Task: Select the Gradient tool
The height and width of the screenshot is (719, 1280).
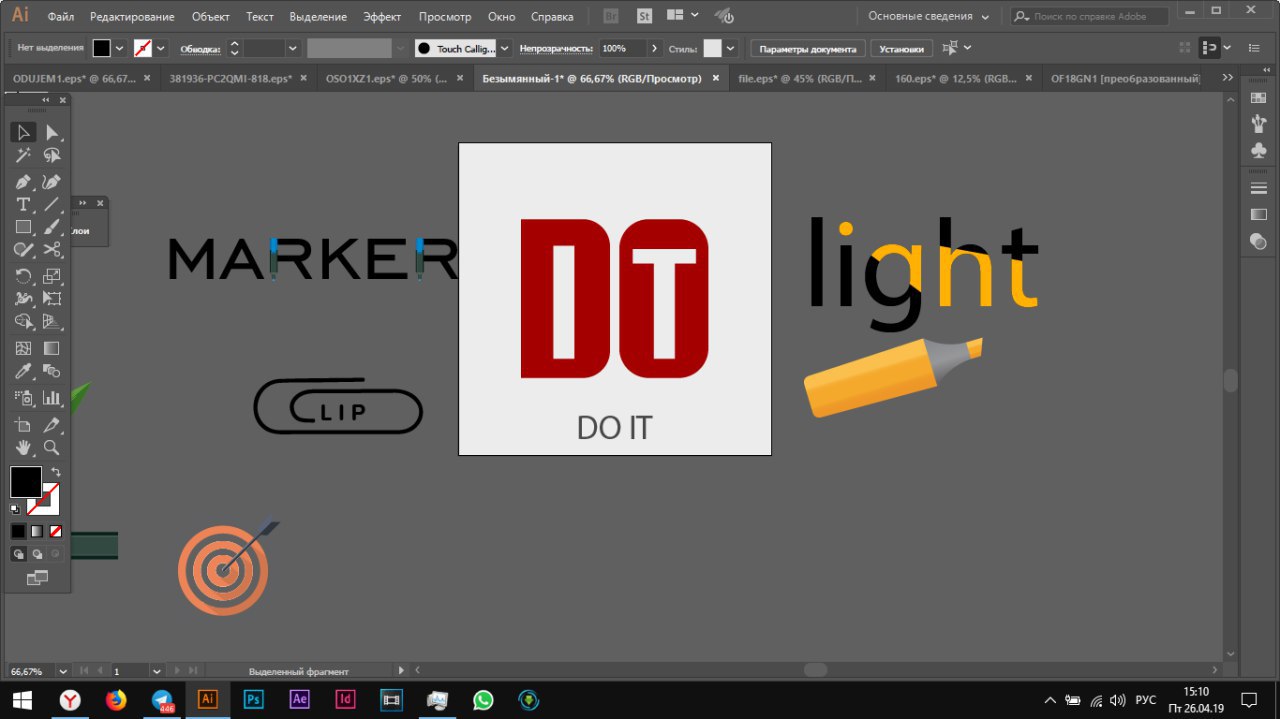Action: pos(52,348)
